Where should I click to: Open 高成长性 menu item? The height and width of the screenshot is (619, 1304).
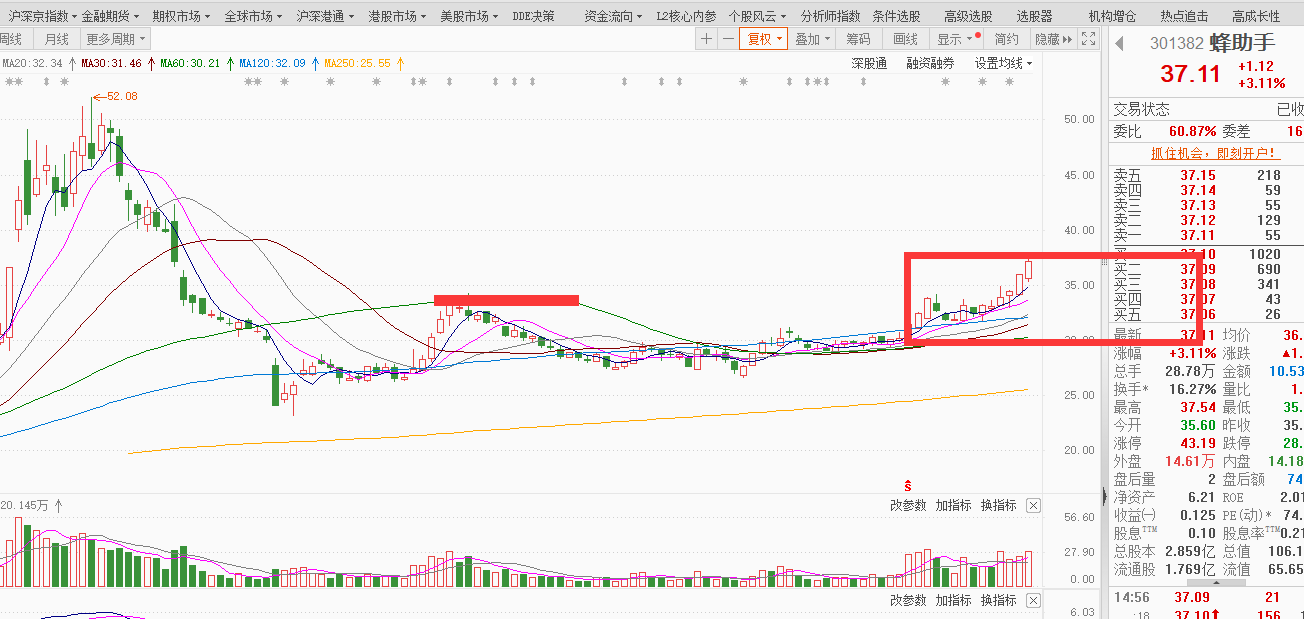pyautogui.click(x=1256, y=16)
